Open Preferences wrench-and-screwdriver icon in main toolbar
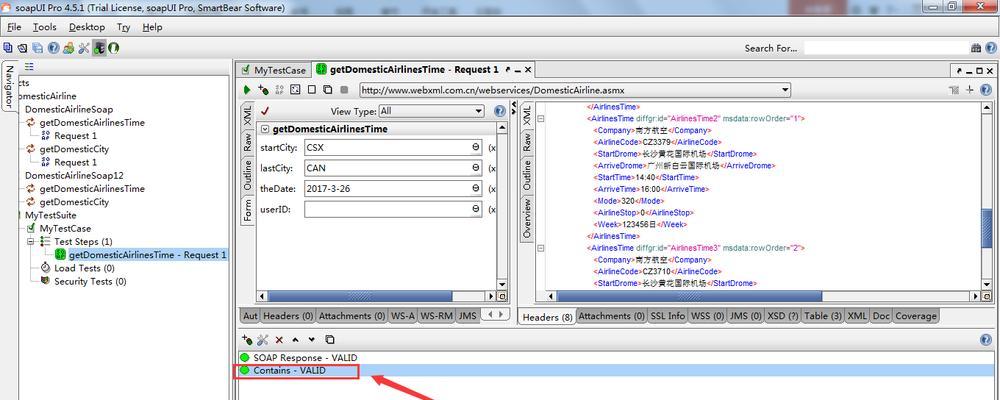1000x400 pixels. pyautogui.click(x=84, y=48)
